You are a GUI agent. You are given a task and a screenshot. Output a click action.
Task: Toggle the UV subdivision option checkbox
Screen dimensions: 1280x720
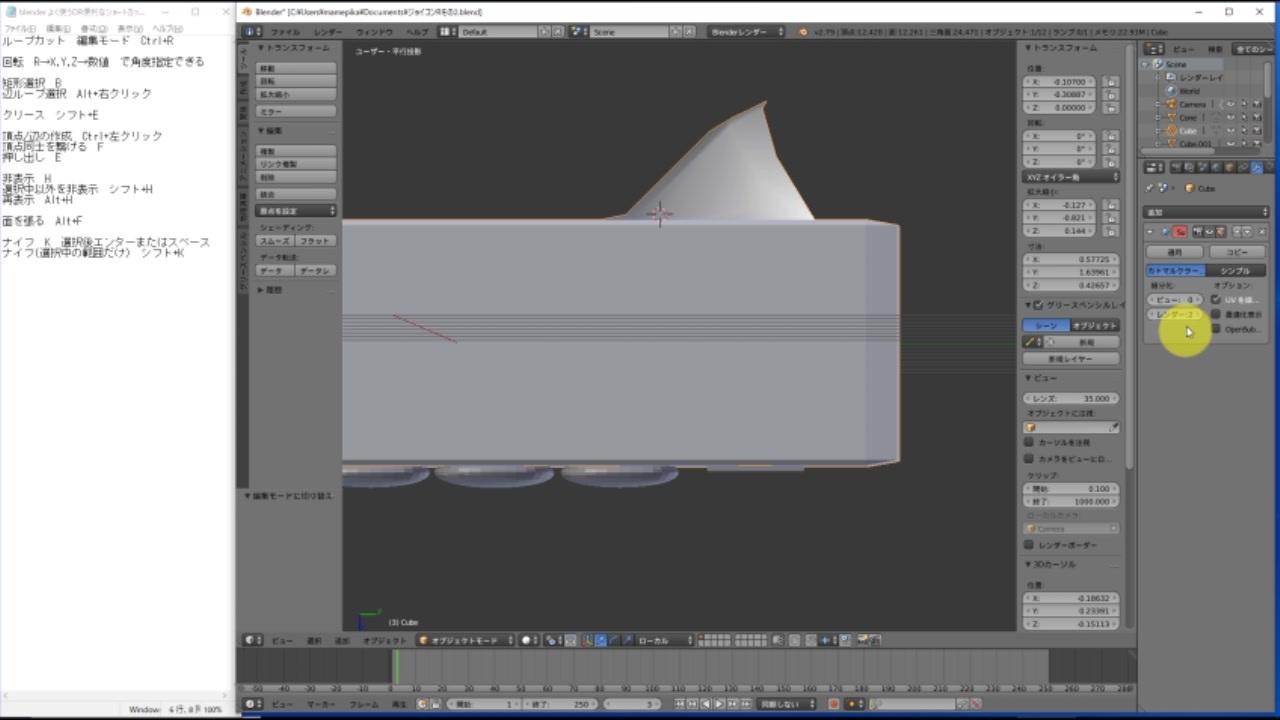point(1216,299)
